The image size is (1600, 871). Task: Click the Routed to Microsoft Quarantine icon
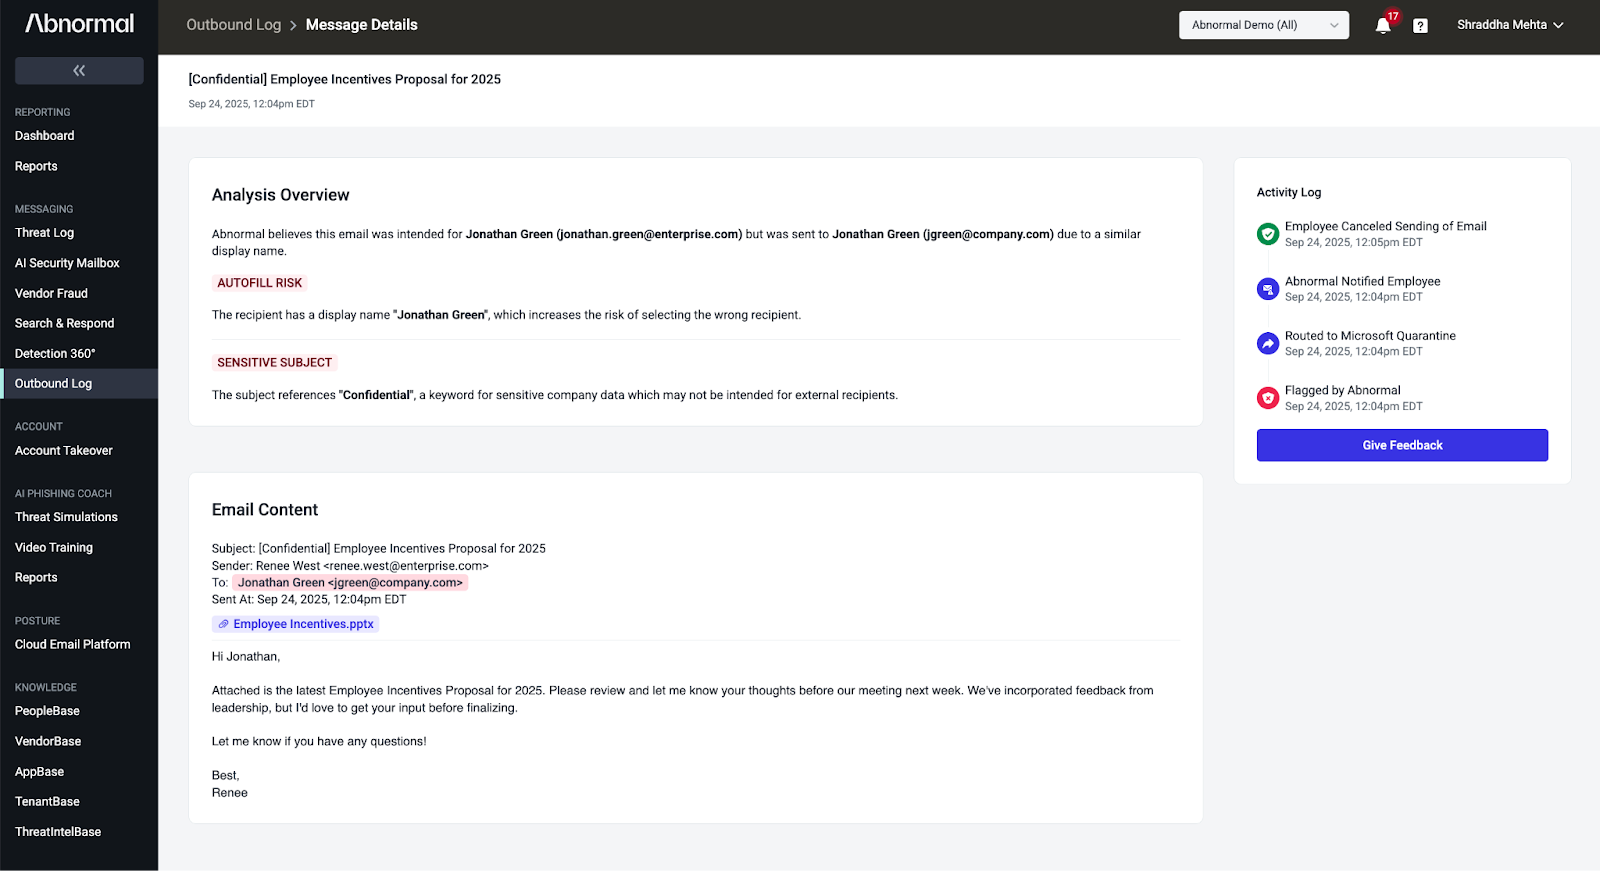click(x=1268, y=343)
